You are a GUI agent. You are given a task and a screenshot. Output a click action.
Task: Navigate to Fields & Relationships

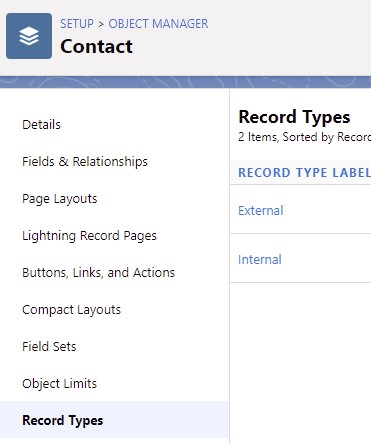[x=85, y=162]
